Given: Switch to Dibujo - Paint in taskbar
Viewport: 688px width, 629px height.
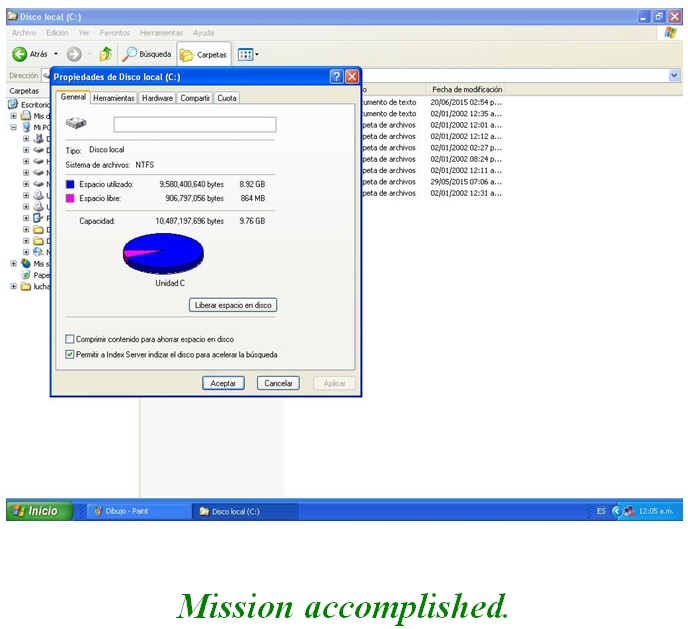Looking at the screenshot, I should [x=140, y=511].
